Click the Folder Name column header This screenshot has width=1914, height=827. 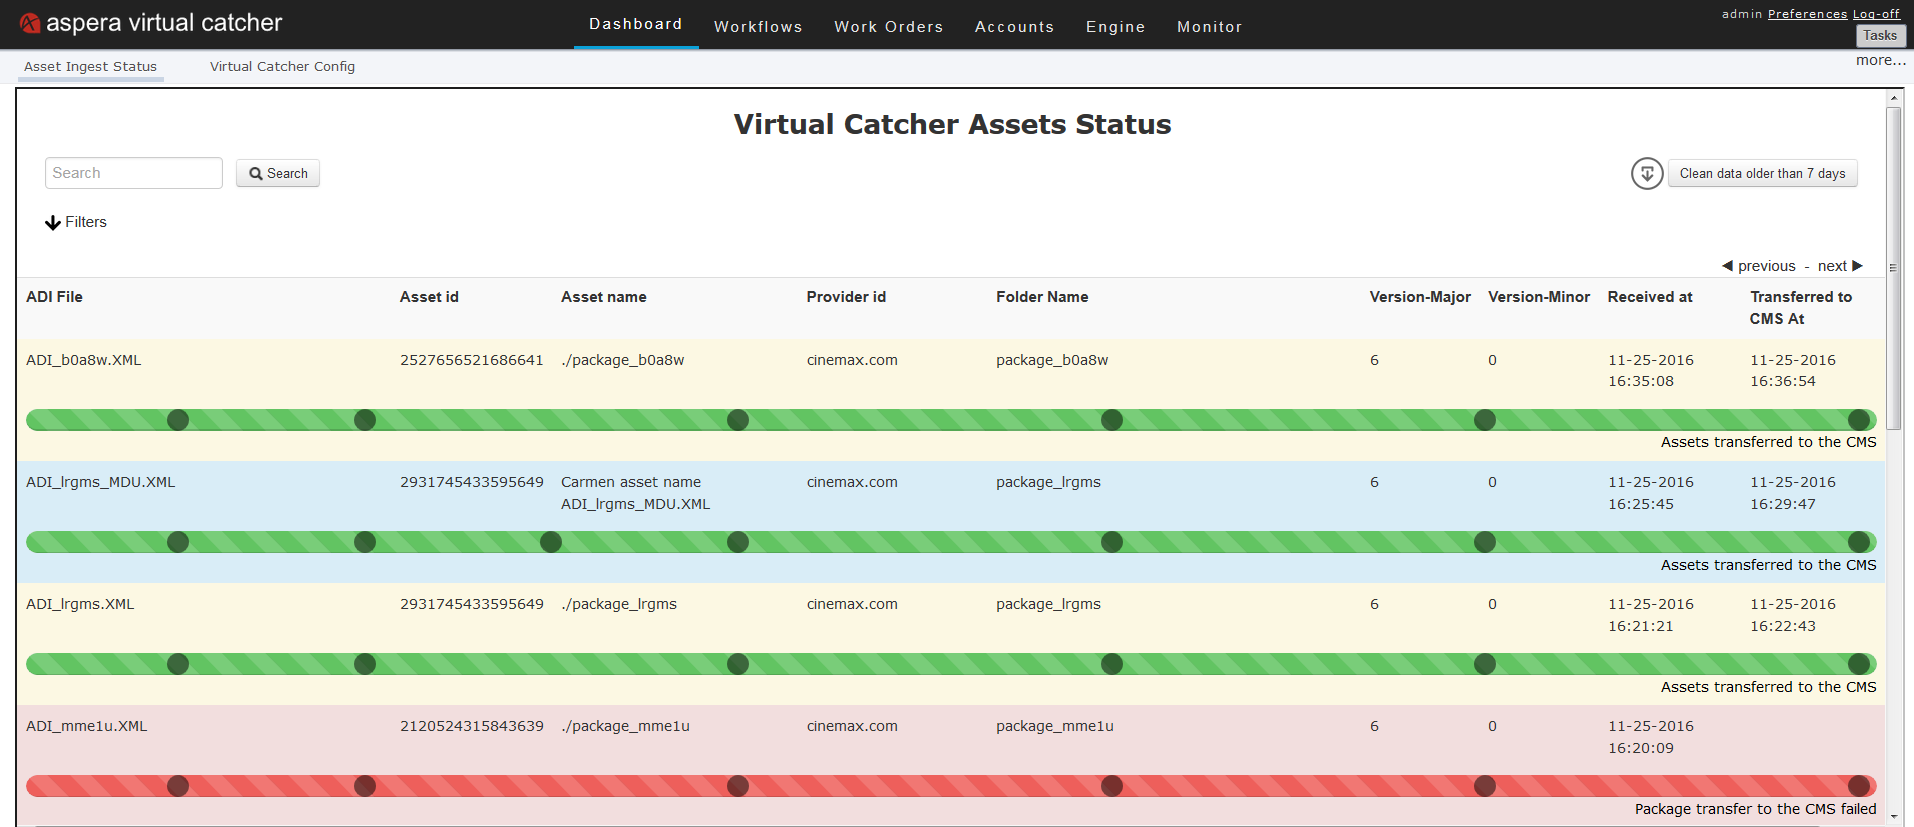point(1042,297)
